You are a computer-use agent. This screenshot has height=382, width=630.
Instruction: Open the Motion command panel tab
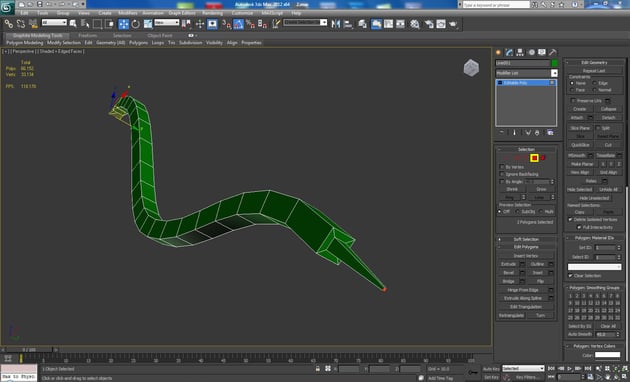coord(531,52)
